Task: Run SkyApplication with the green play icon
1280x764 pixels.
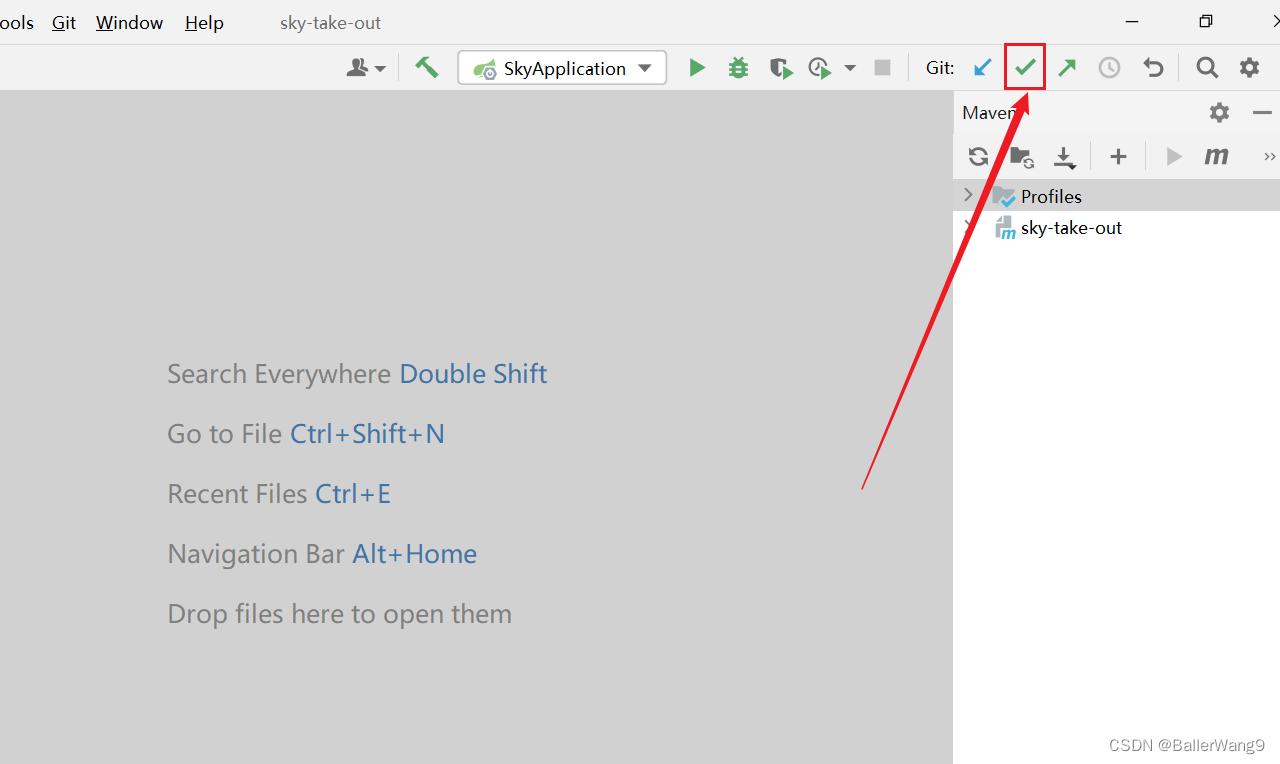Action: pyautogui.click(x=697, y=68)
